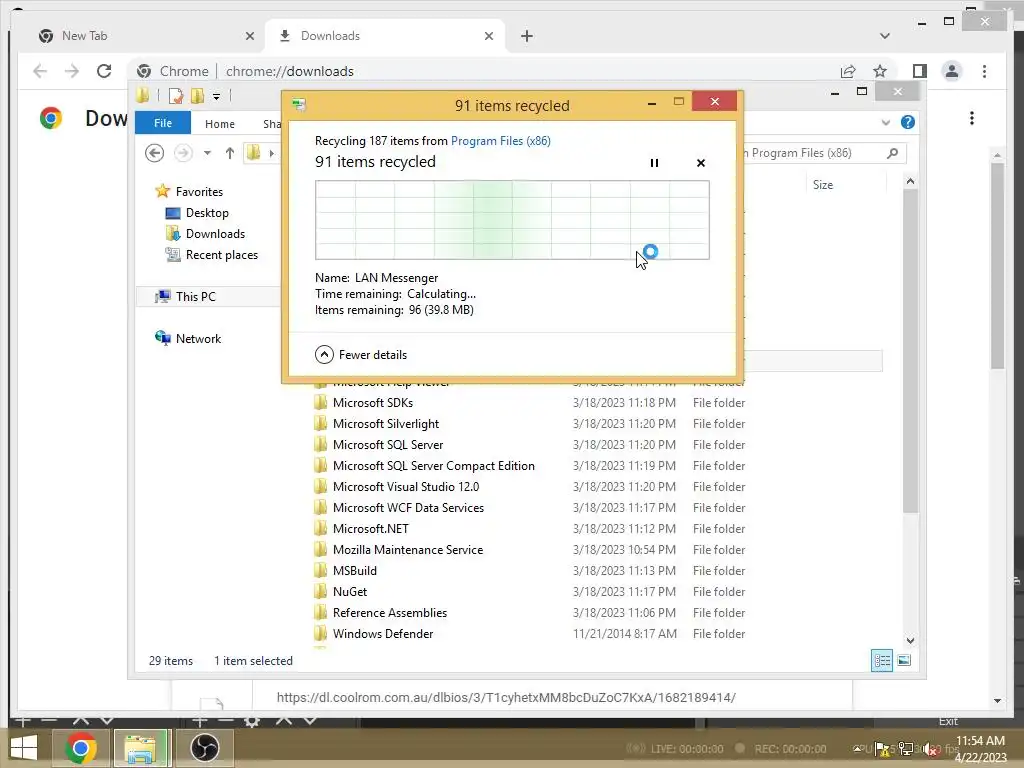
Task: Open the Chrome tab search dropdown
Action: pyautogui.click(x=885, y=36)
